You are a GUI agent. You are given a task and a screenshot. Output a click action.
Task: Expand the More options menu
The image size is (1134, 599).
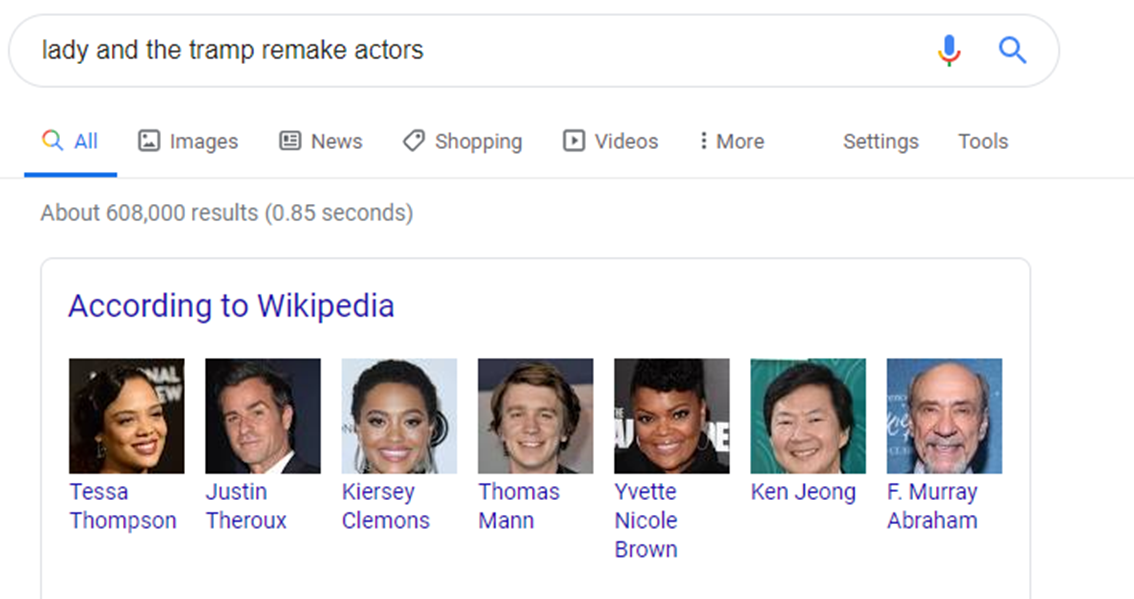click(731, 141)
